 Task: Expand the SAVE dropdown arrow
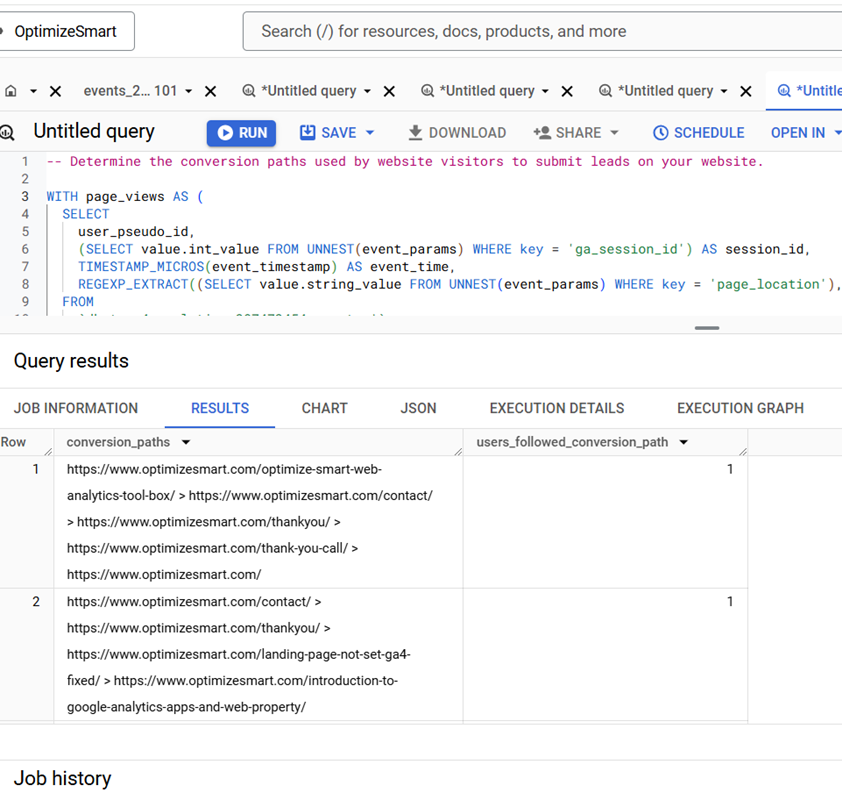point(370,132)
